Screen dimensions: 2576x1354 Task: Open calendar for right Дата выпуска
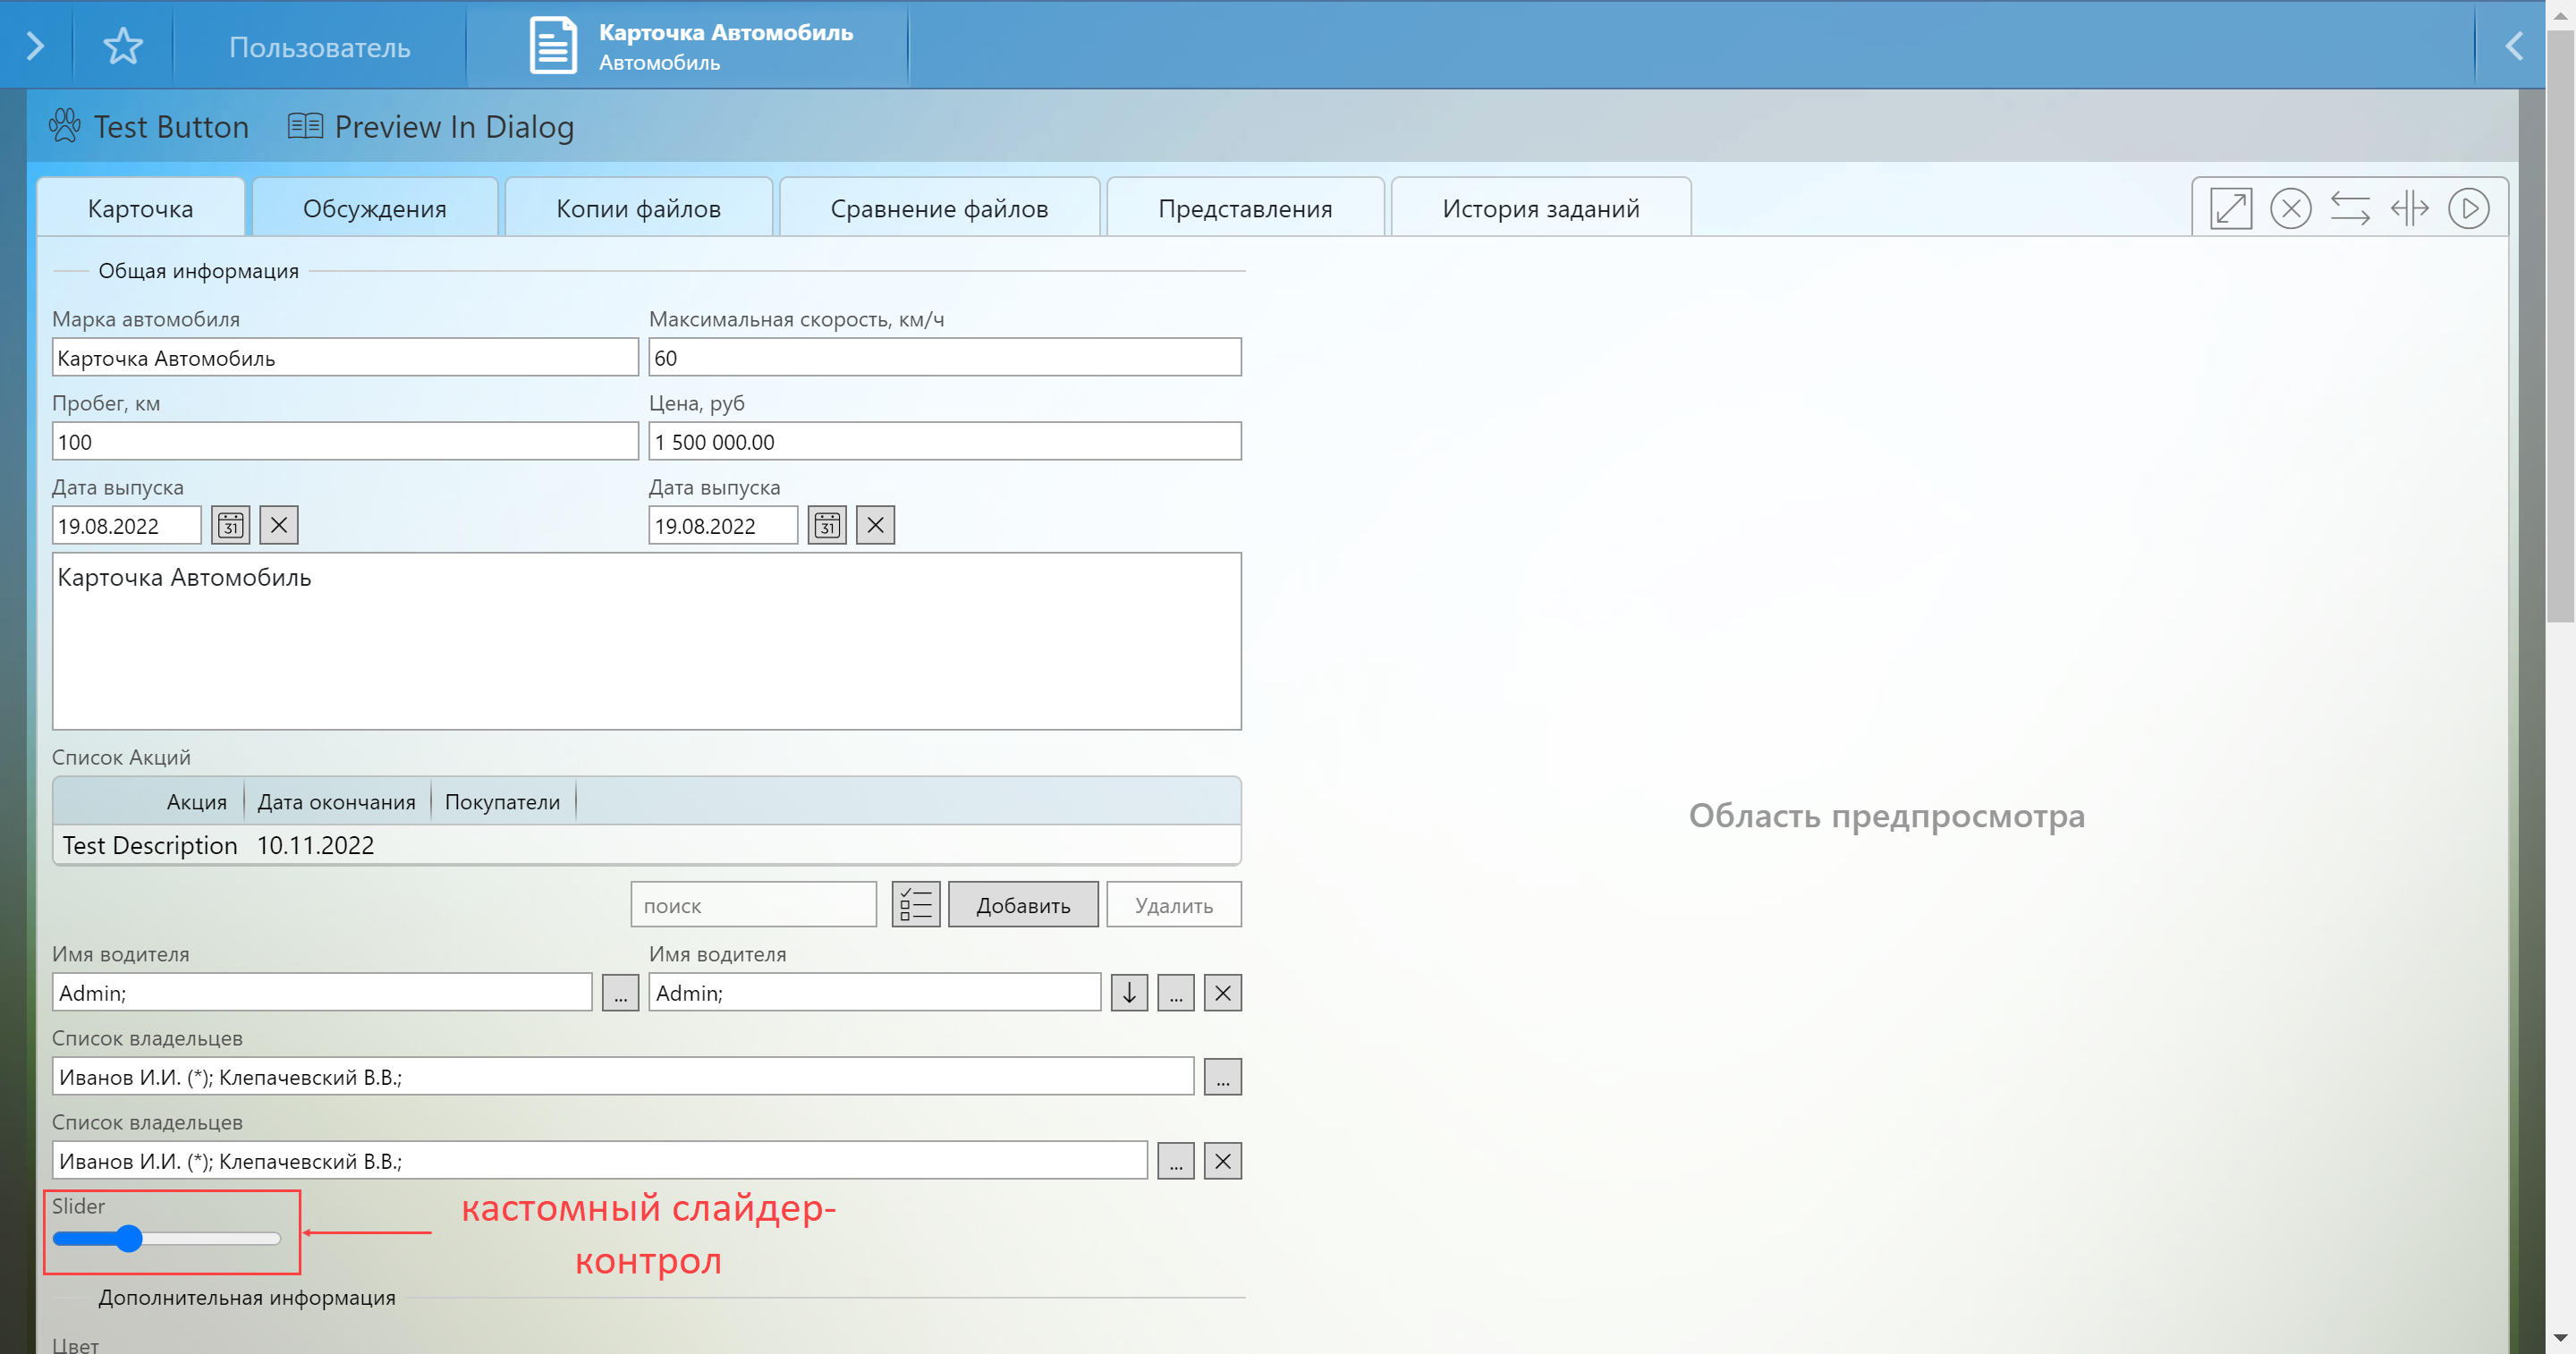pyautogui.click(x=827, y=525)
